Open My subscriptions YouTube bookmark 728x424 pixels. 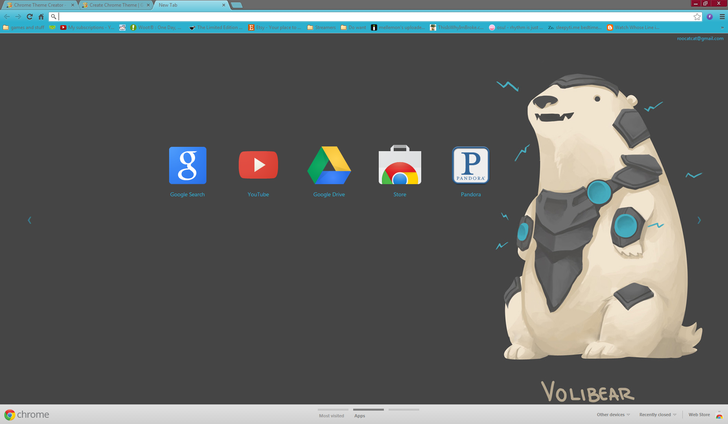coord(87,27)
